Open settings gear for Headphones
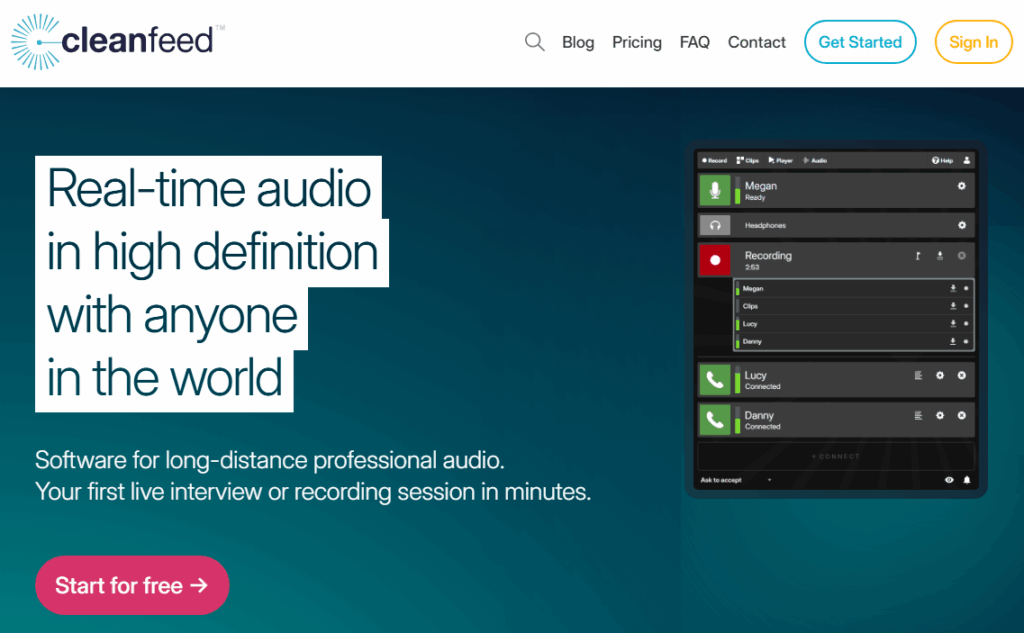Screen dimensions: 1024x633 961,225
